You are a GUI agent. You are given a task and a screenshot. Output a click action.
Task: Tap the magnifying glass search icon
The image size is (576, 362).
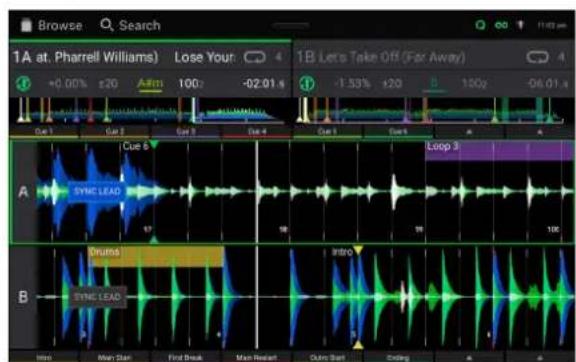point(107,25)
